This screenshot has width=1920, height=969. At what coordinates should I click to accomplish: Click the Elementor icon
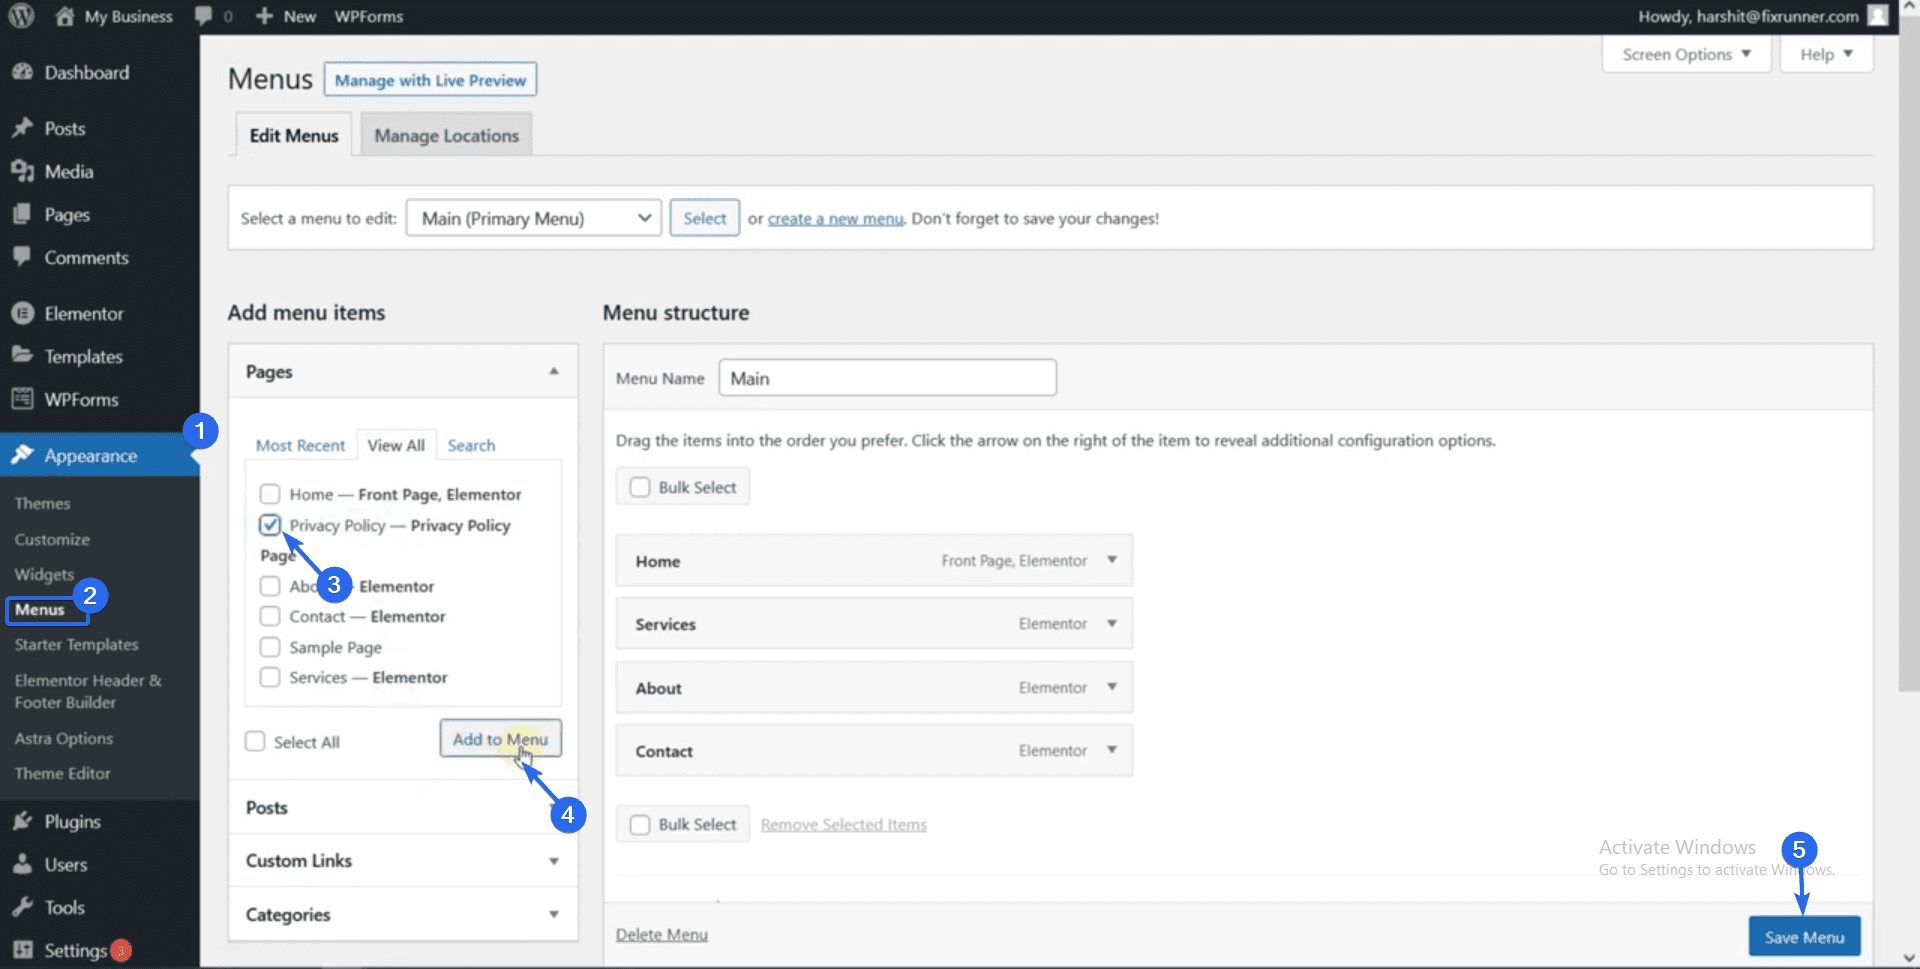coord(22,313)
